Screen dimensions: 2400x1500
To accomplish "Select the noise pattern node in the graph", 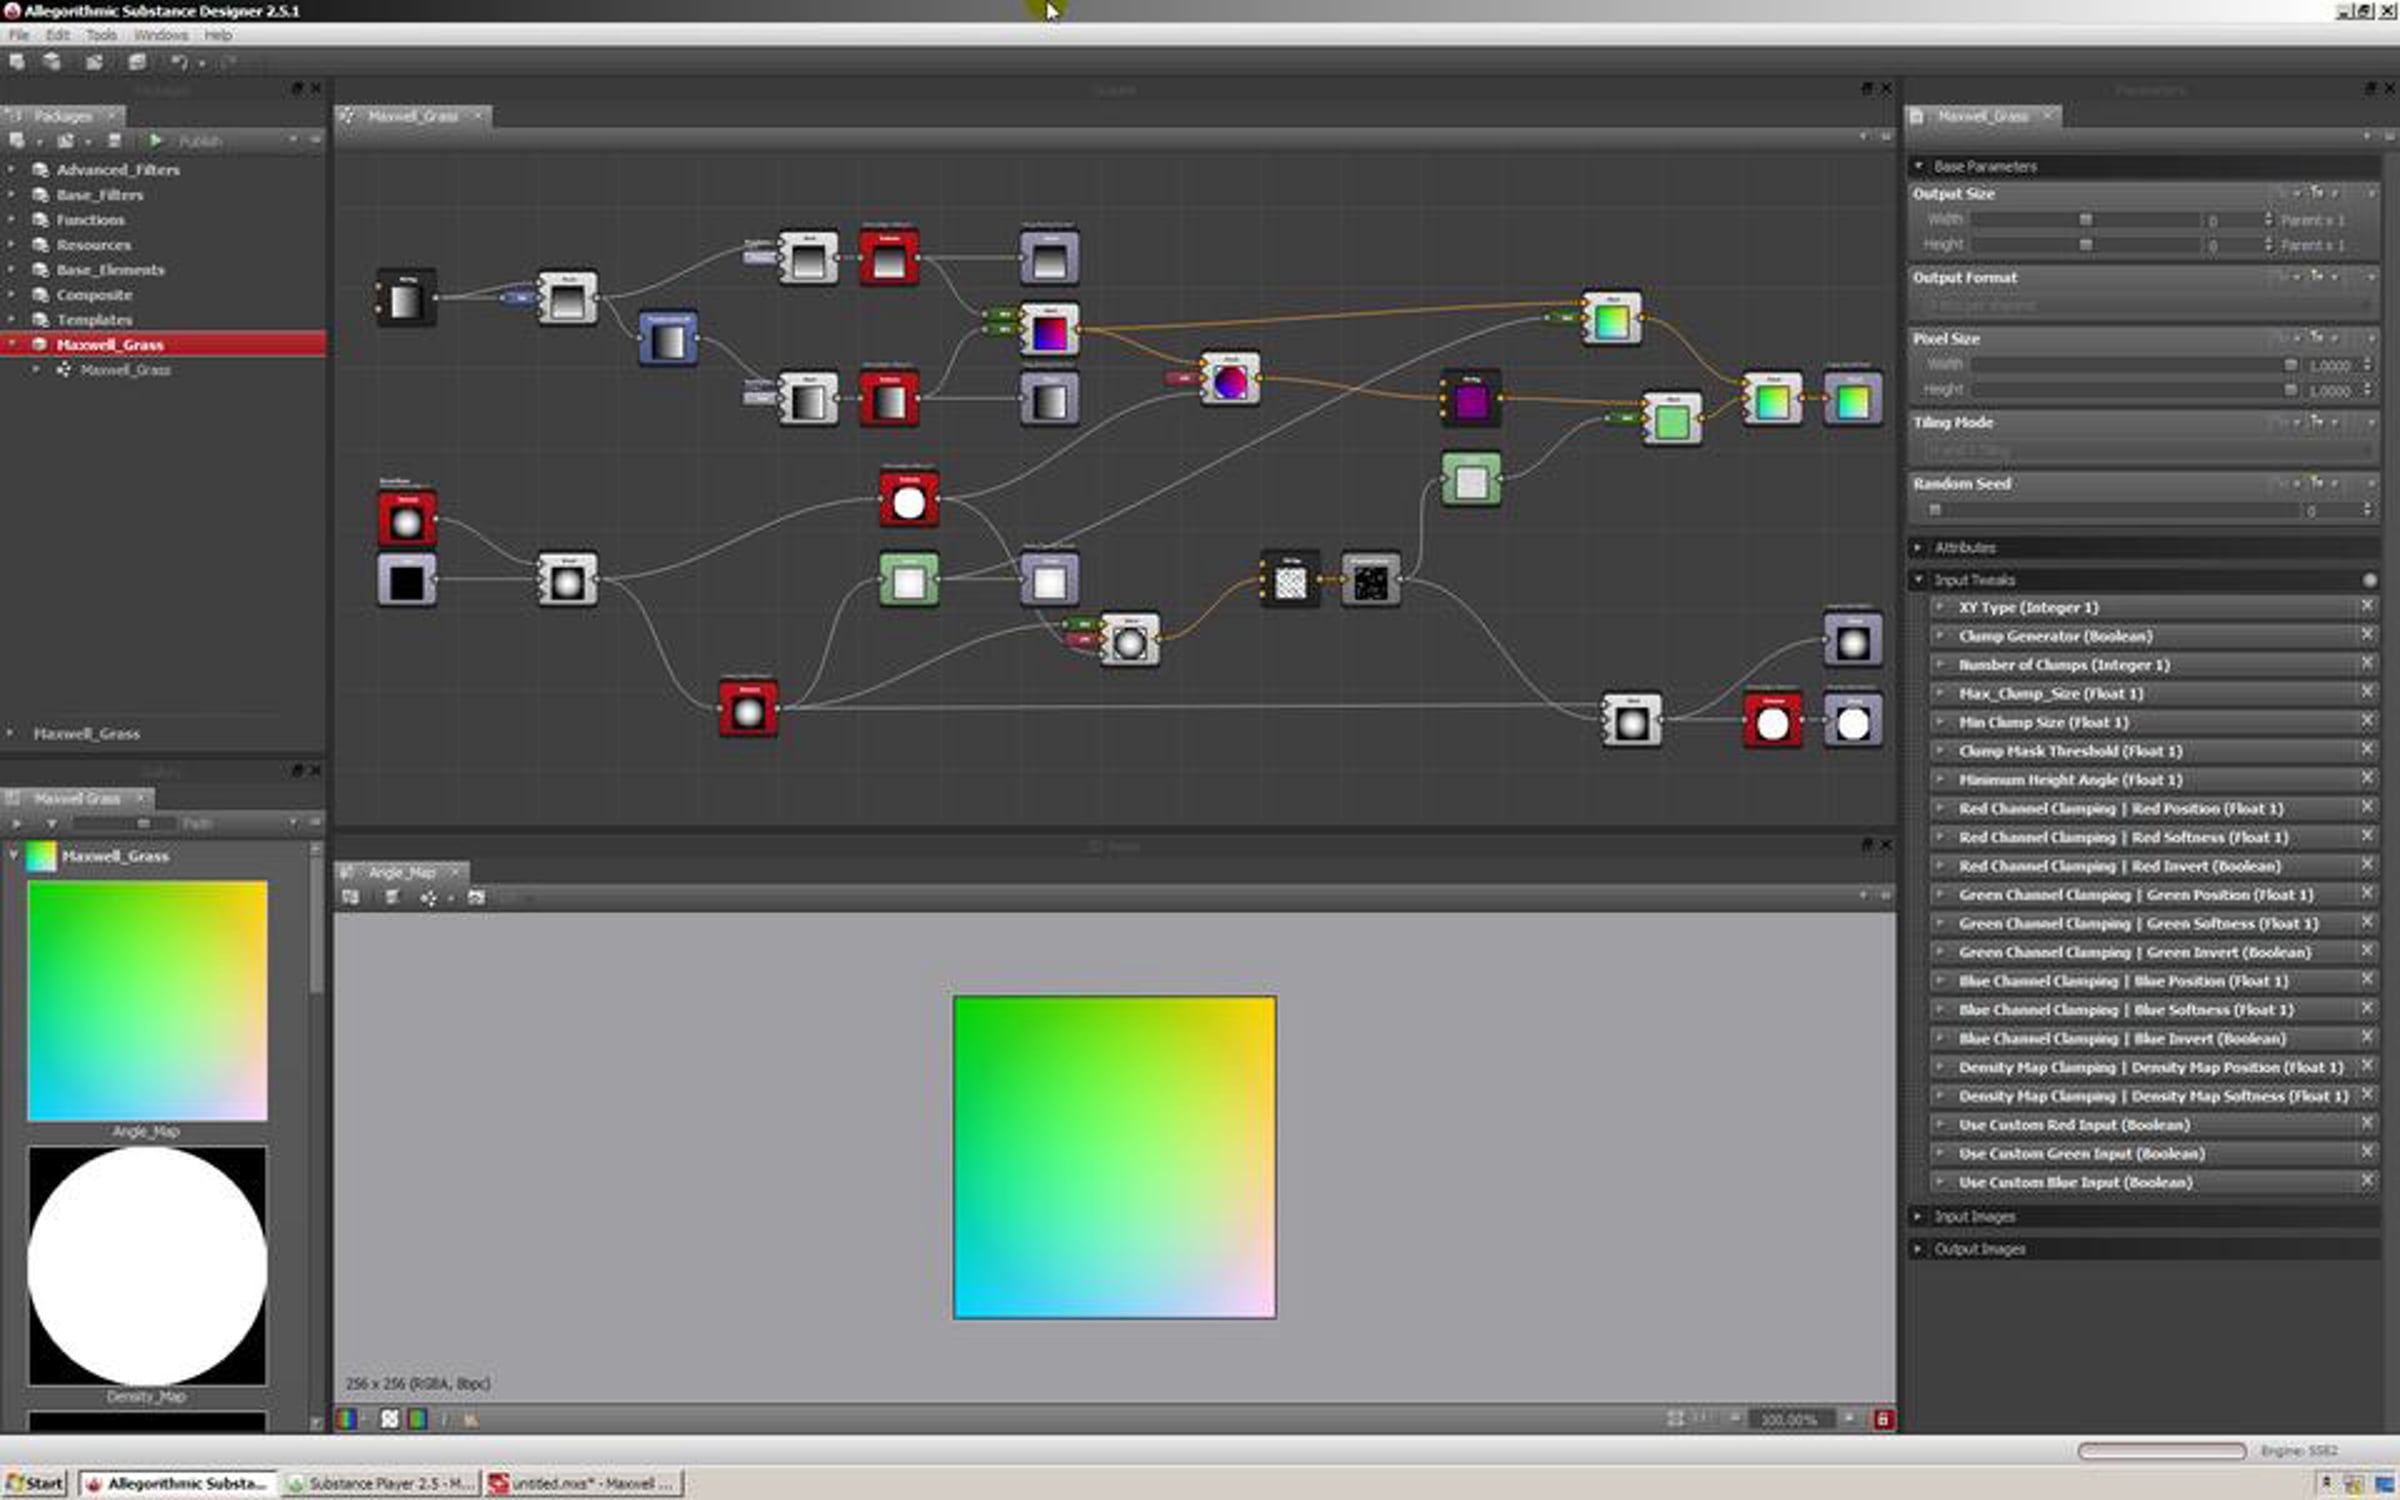I will tap(1371, 581).
